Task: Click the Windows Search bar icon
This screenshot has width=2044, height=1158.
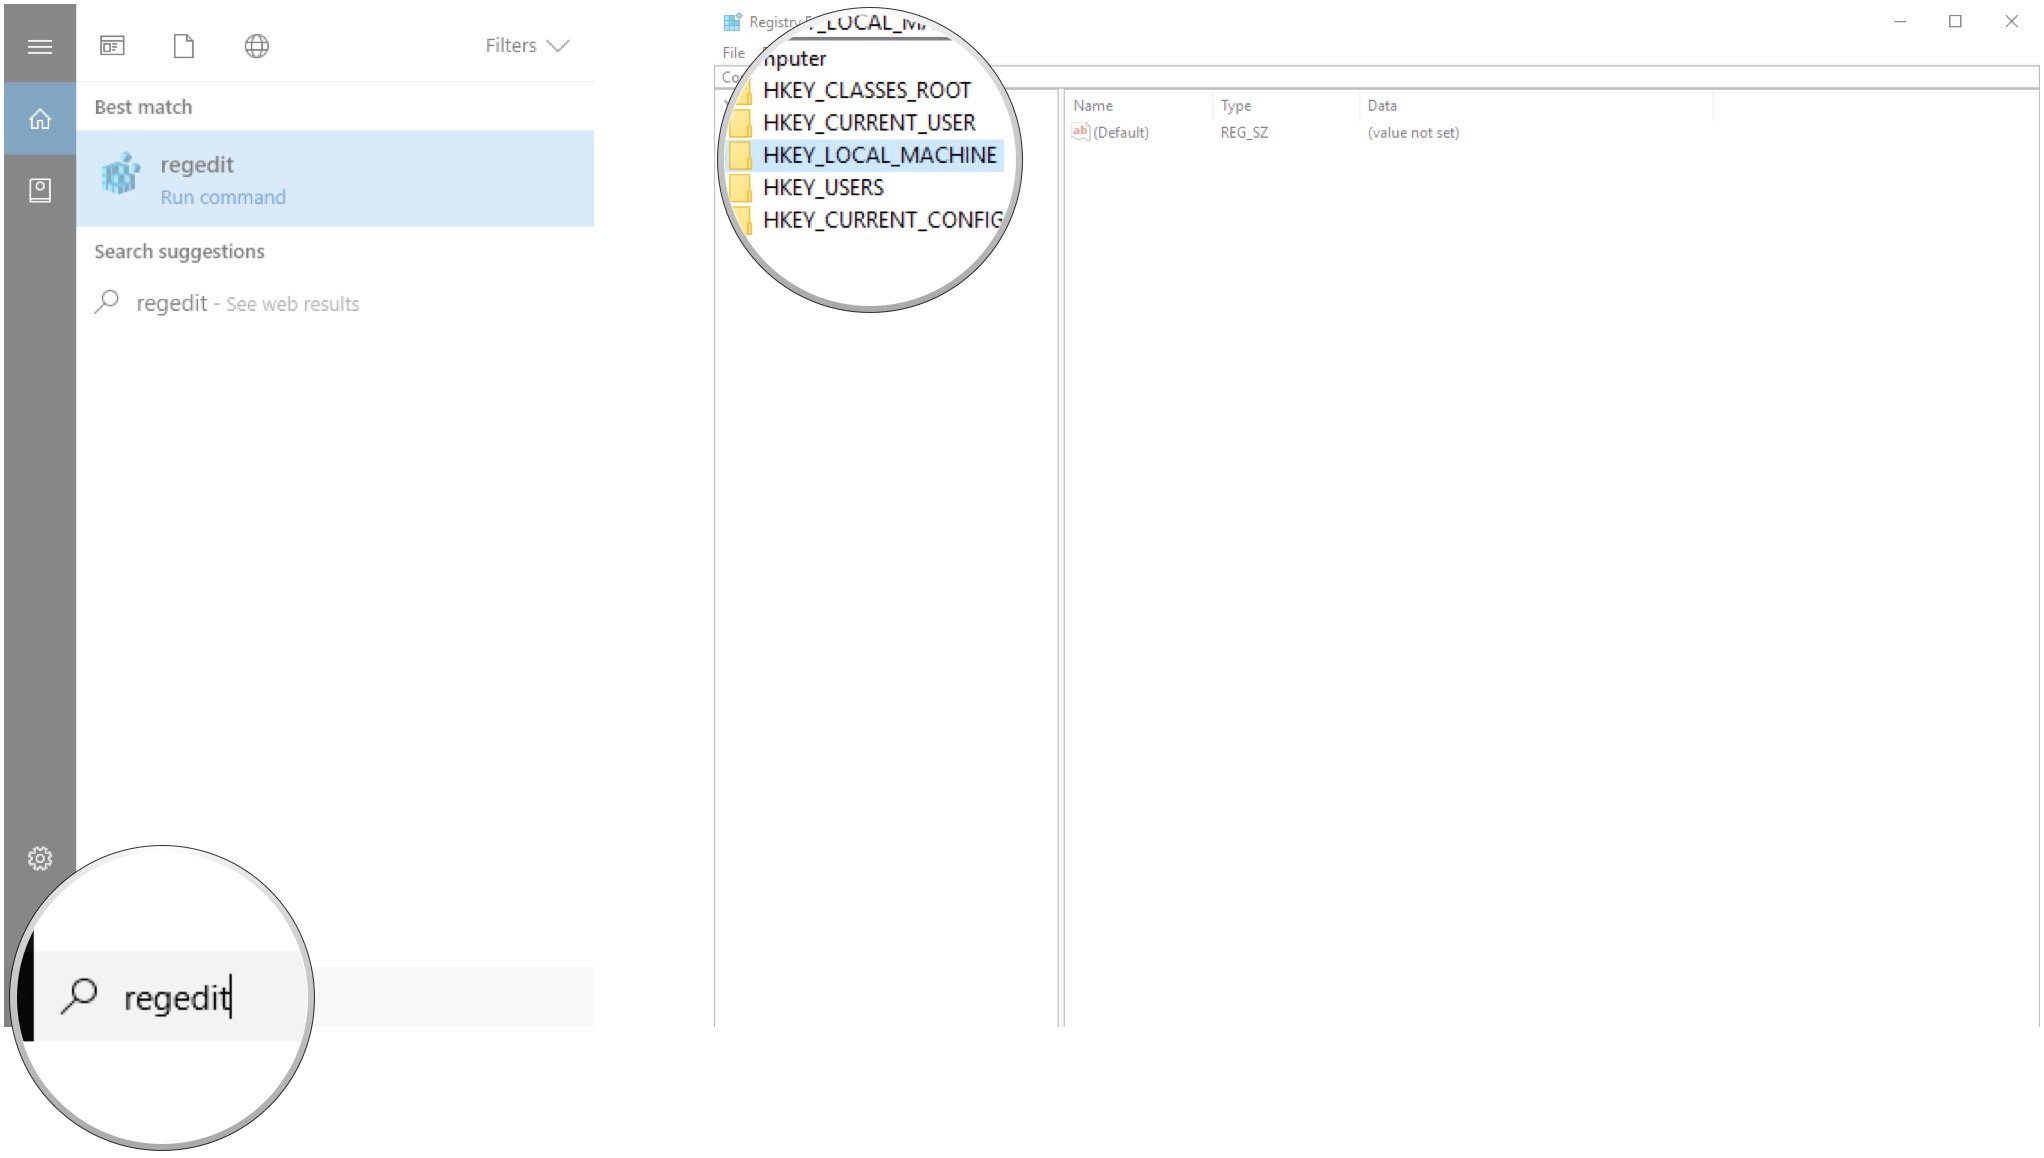Action: coord(79,997)
